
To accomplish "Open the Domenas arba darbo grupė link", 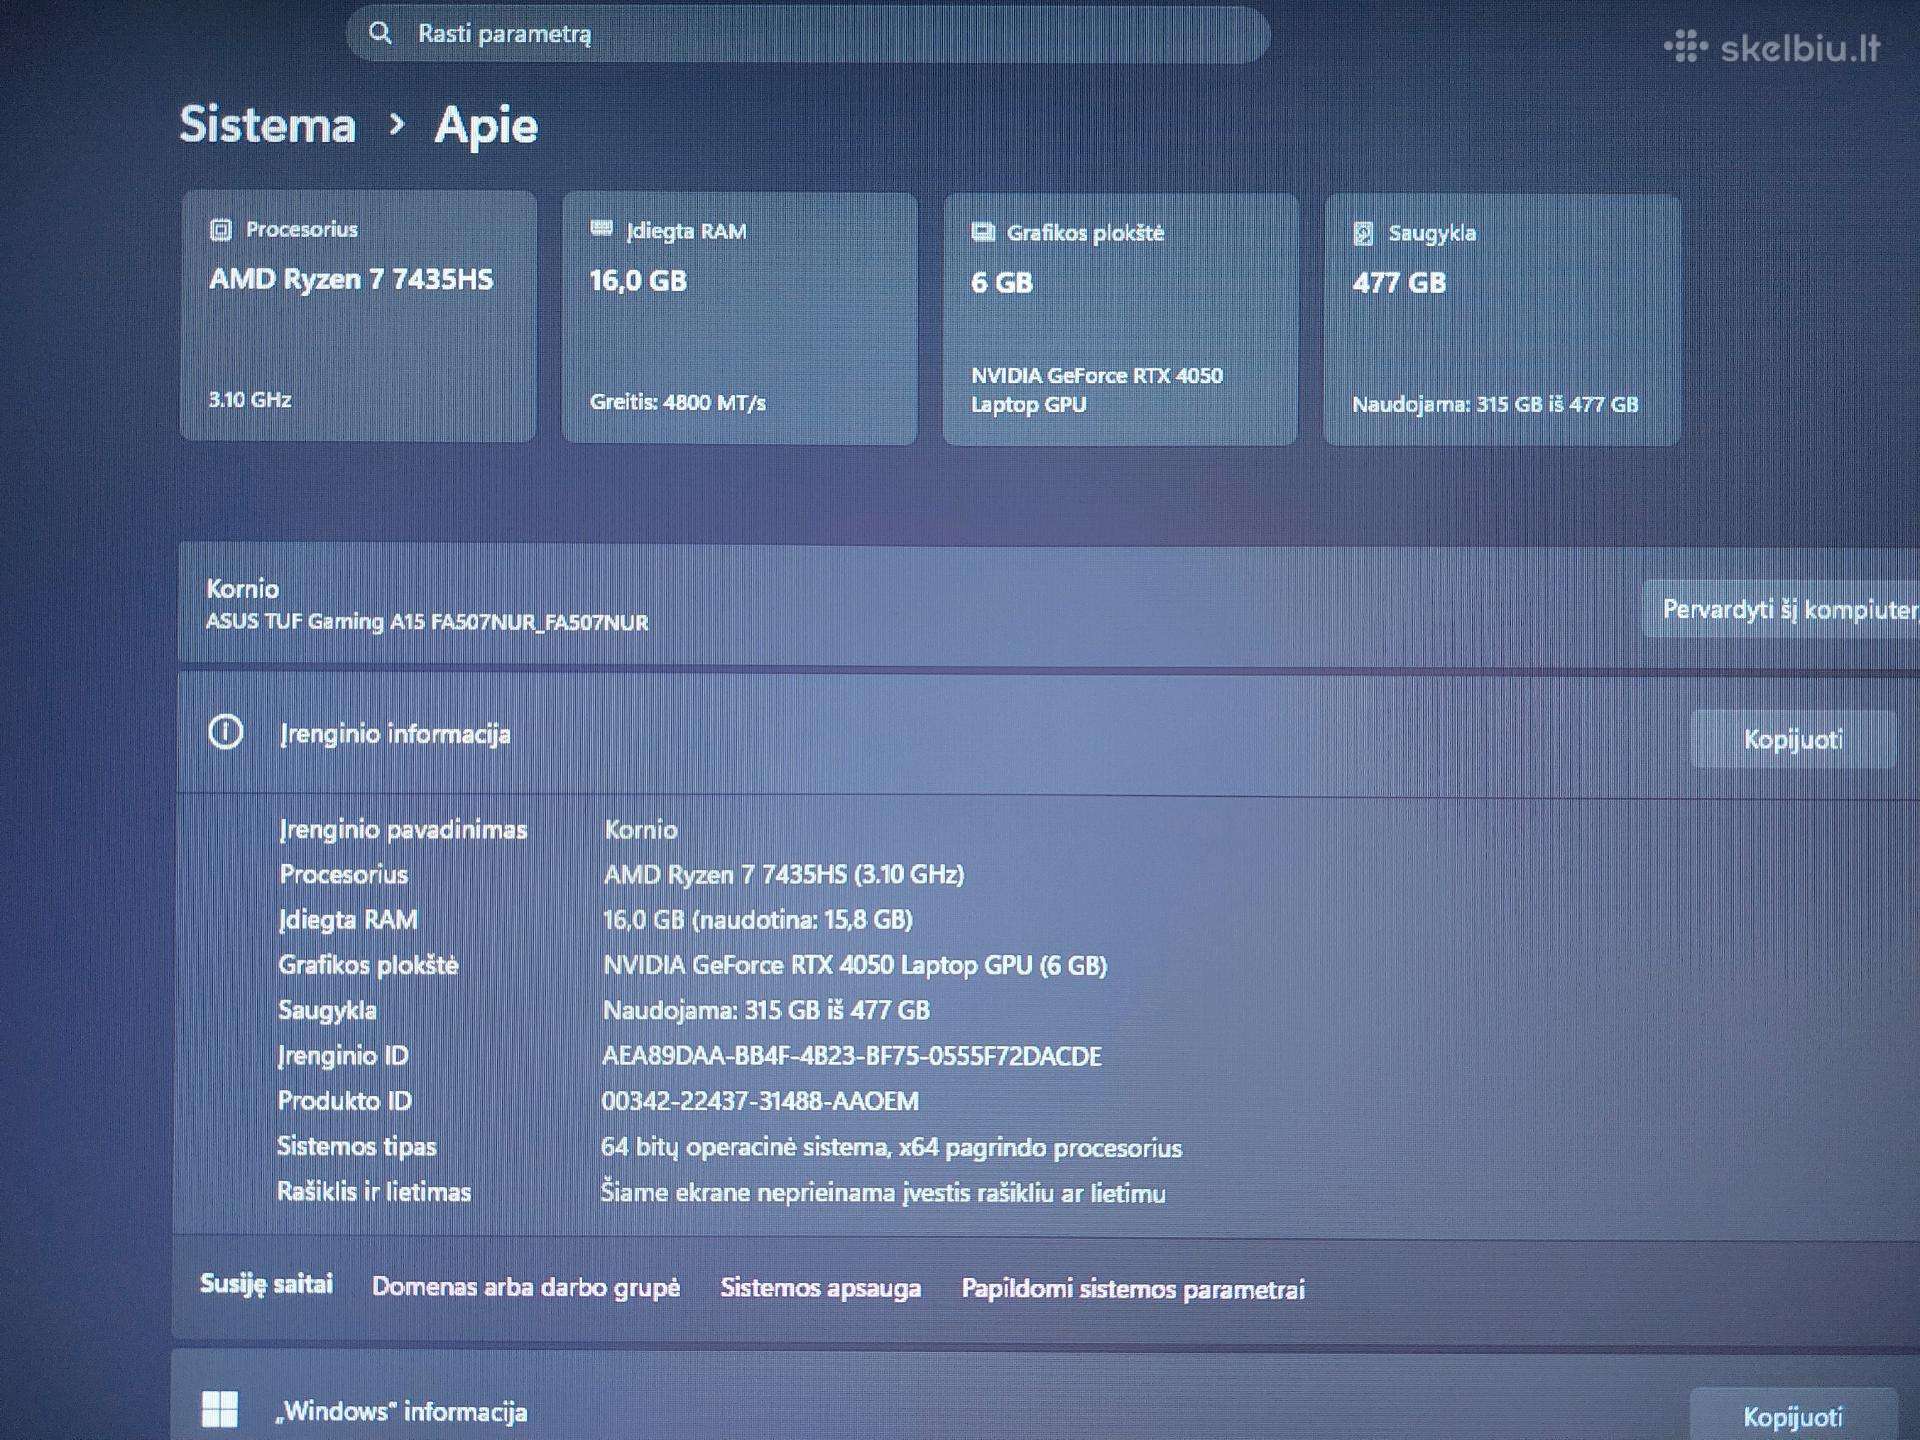I will (x=526, y=1287).
